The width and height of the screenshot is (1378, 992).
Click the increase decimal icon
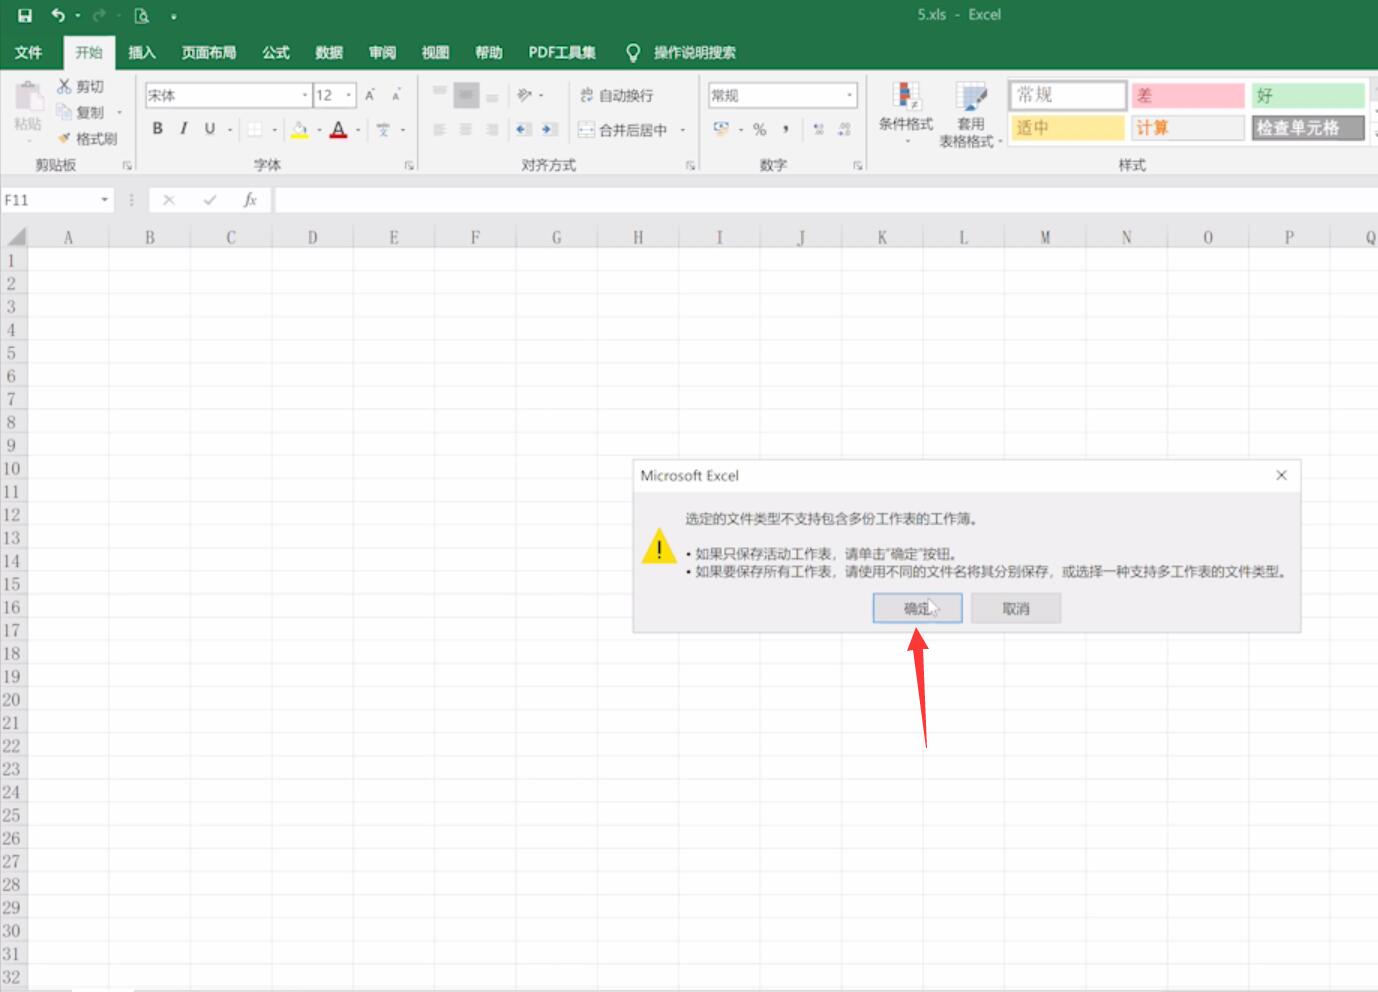pos(819,129)
